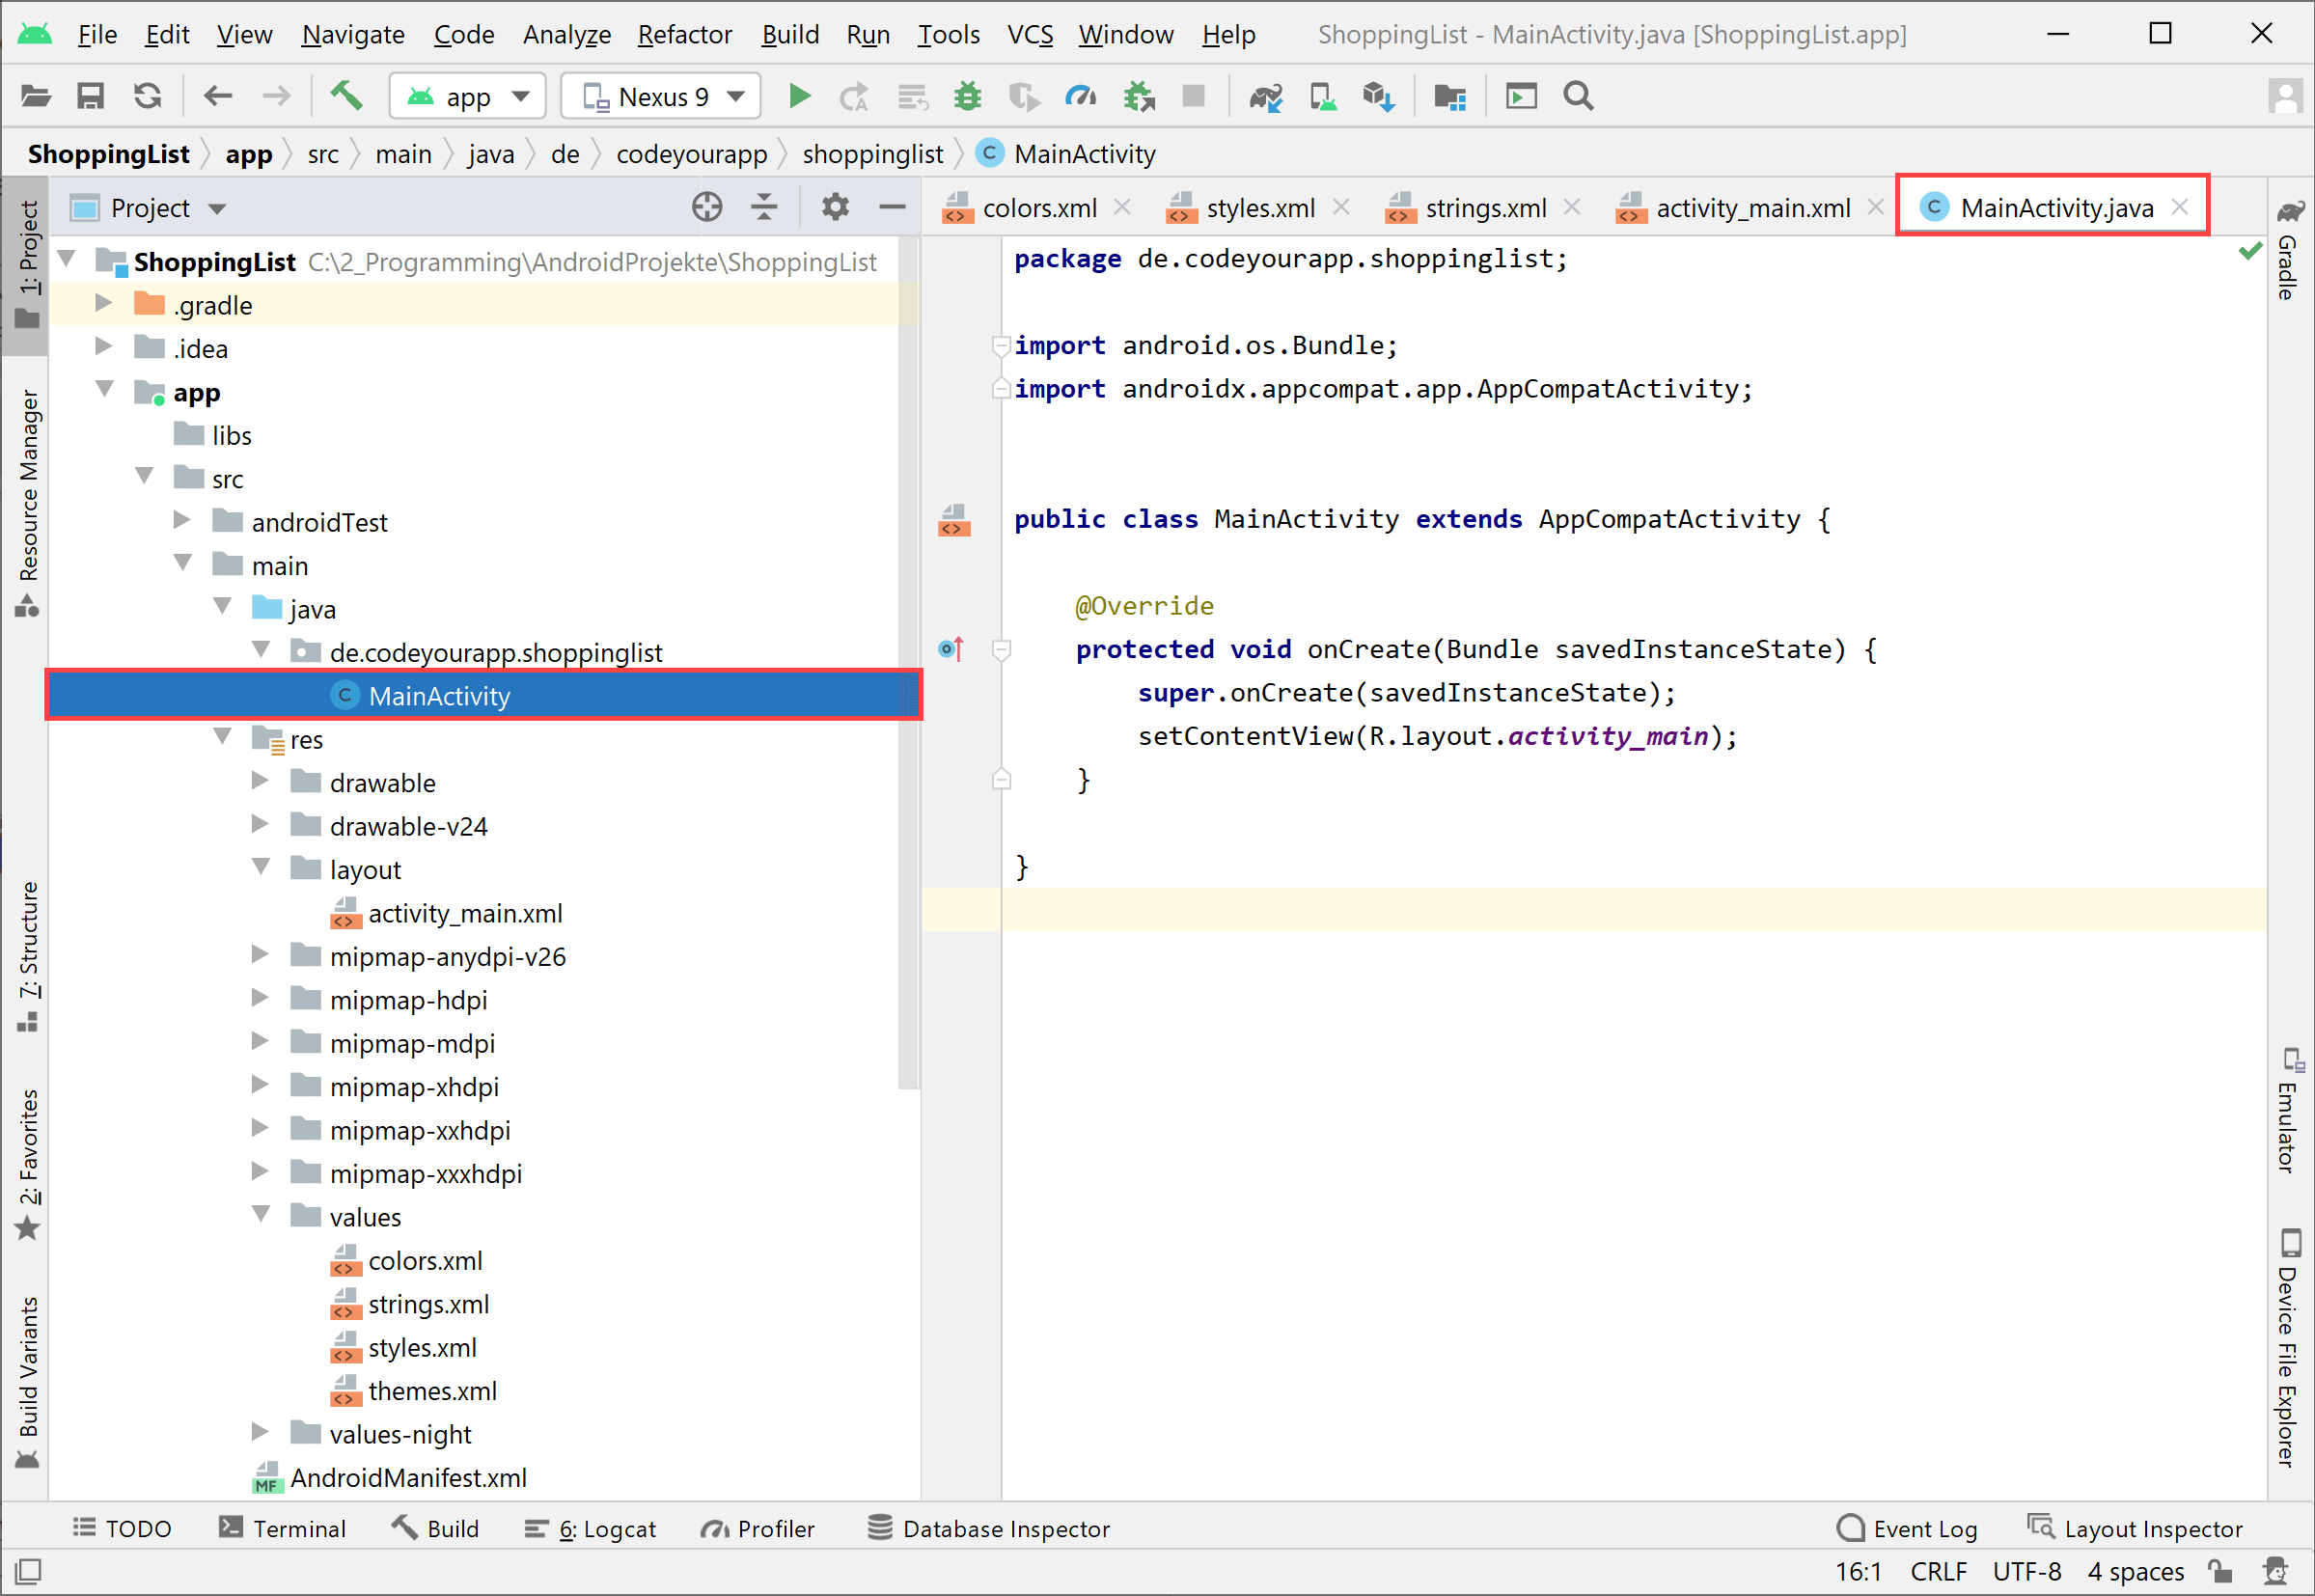Click the Project tree vertical scrollbar
The width and height of the screenshot is (2315, 1596).
(908, 664)
